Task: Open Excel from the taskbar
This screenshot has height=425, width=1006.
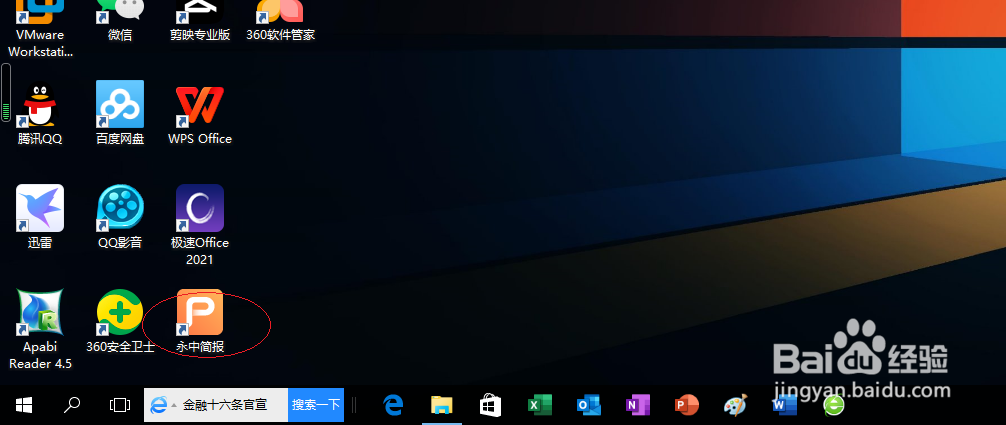Action: [x=540, y=405]
